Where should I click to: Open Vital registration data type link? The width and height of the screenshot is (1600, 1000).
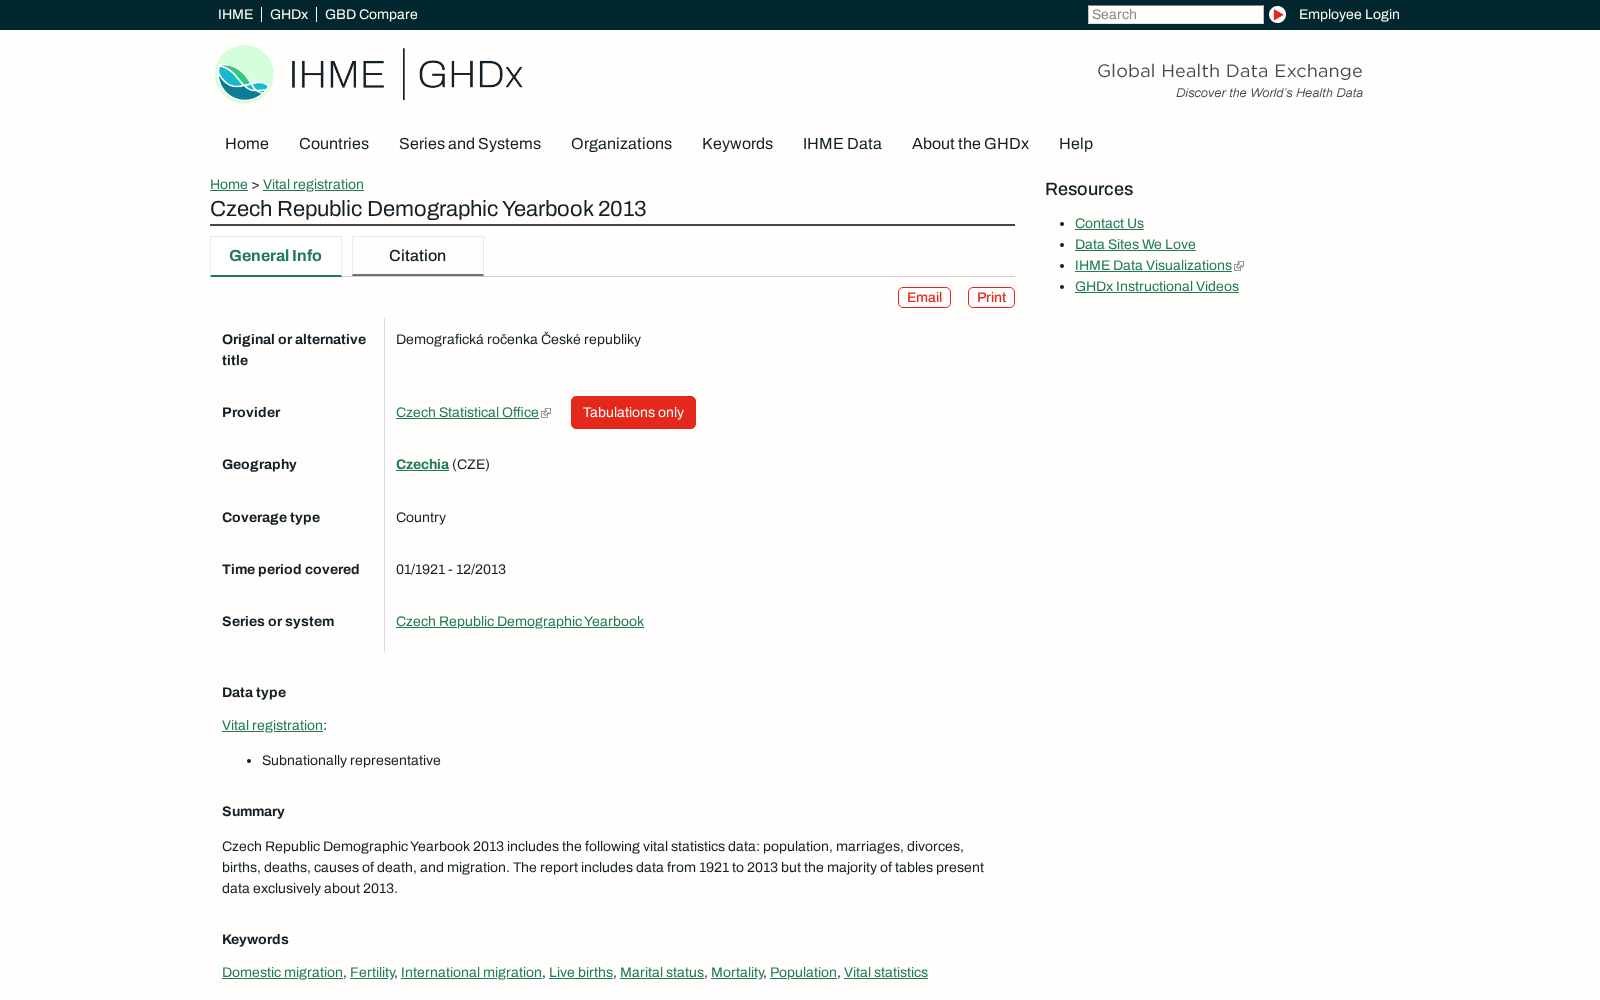(x=272, y=726)
